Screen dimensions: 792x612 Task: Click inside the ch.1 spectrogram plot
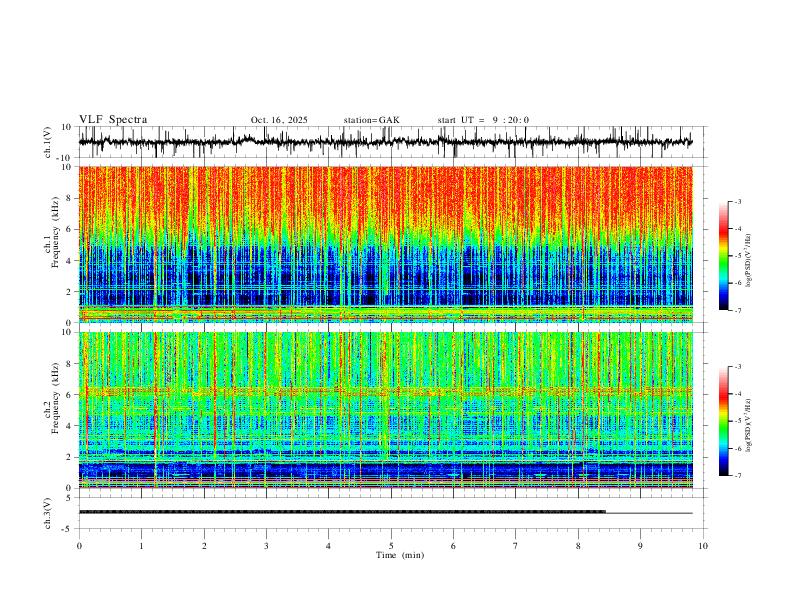pos(386,244)
